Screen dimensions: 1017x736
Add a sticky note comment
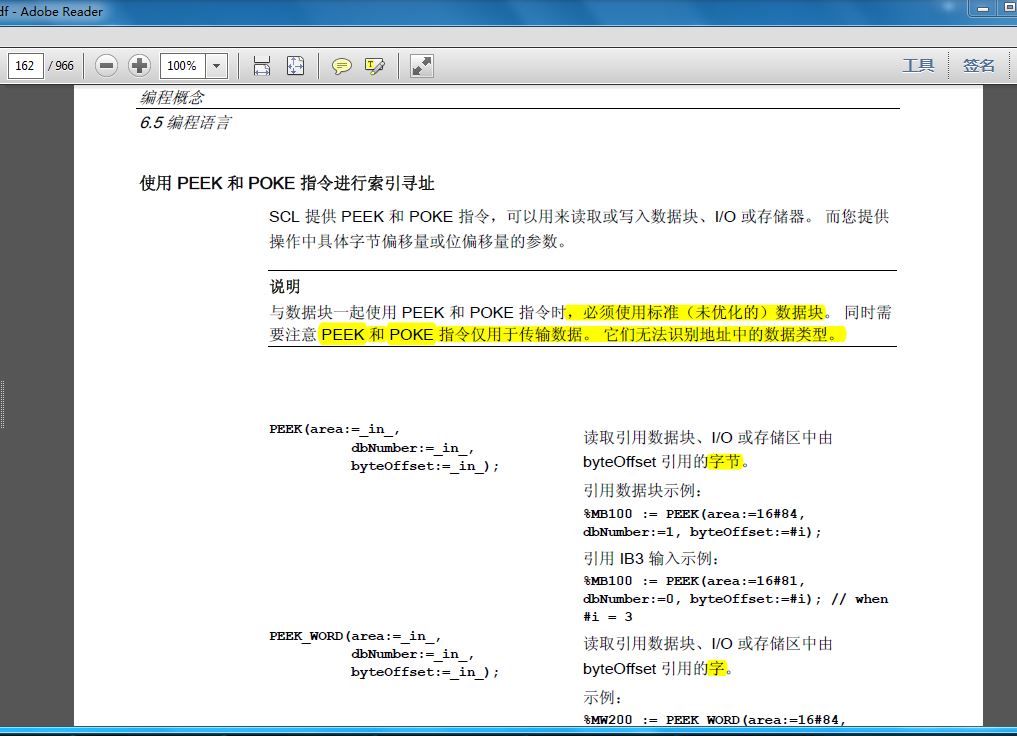[x=342, y=66]
